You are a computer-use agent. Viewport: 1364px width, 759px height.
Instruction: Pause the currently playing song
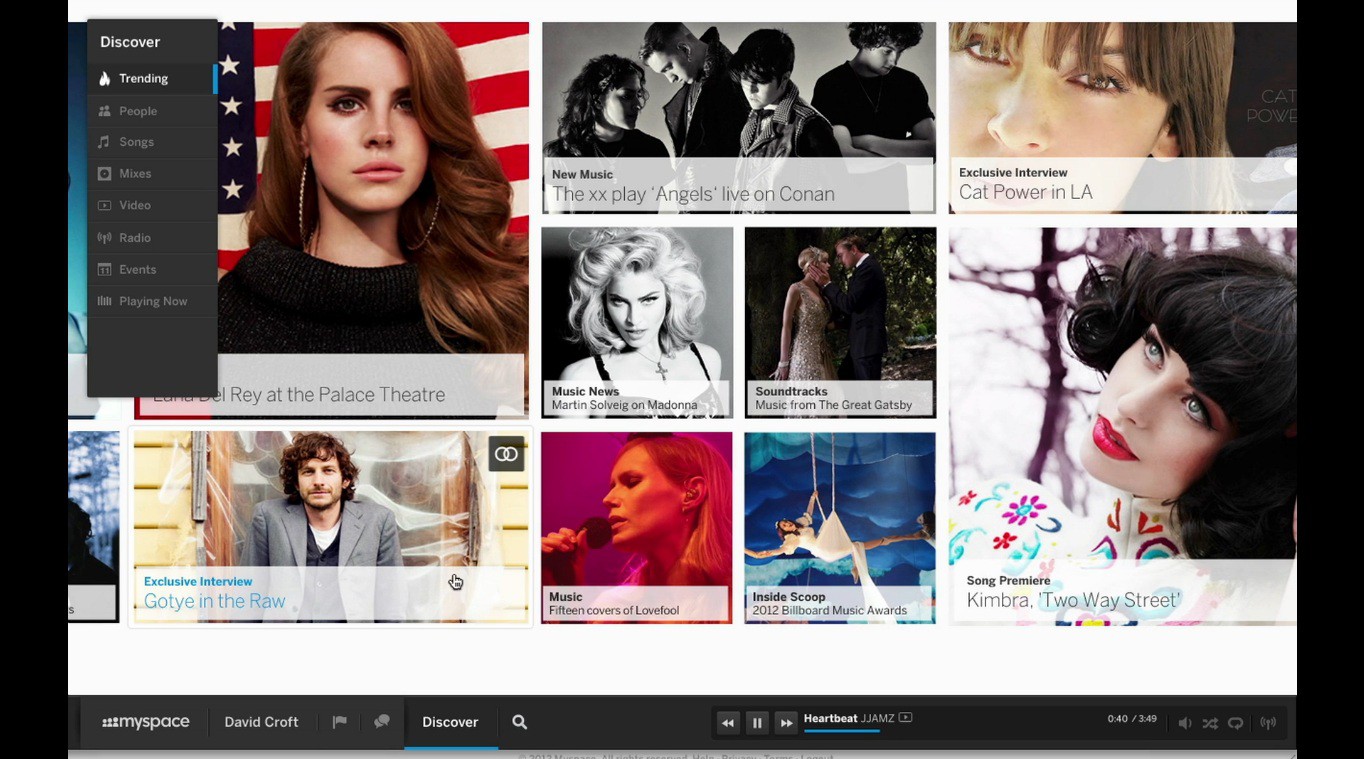[757, 723]
